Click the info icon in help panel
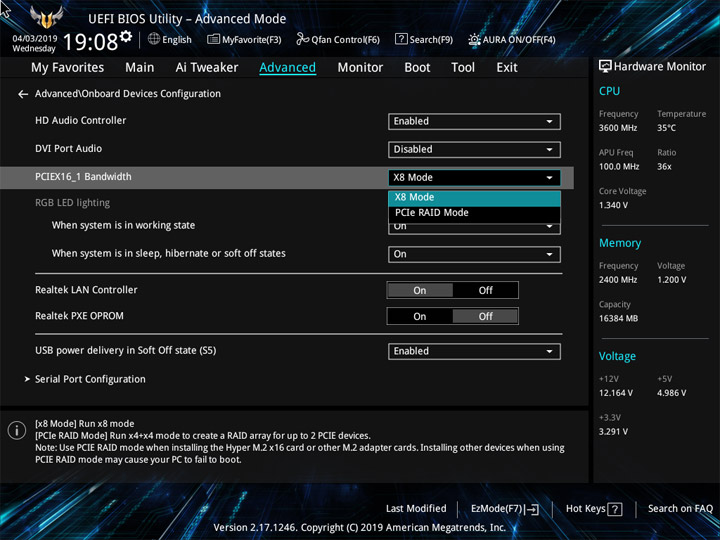 tap(17, 430)
